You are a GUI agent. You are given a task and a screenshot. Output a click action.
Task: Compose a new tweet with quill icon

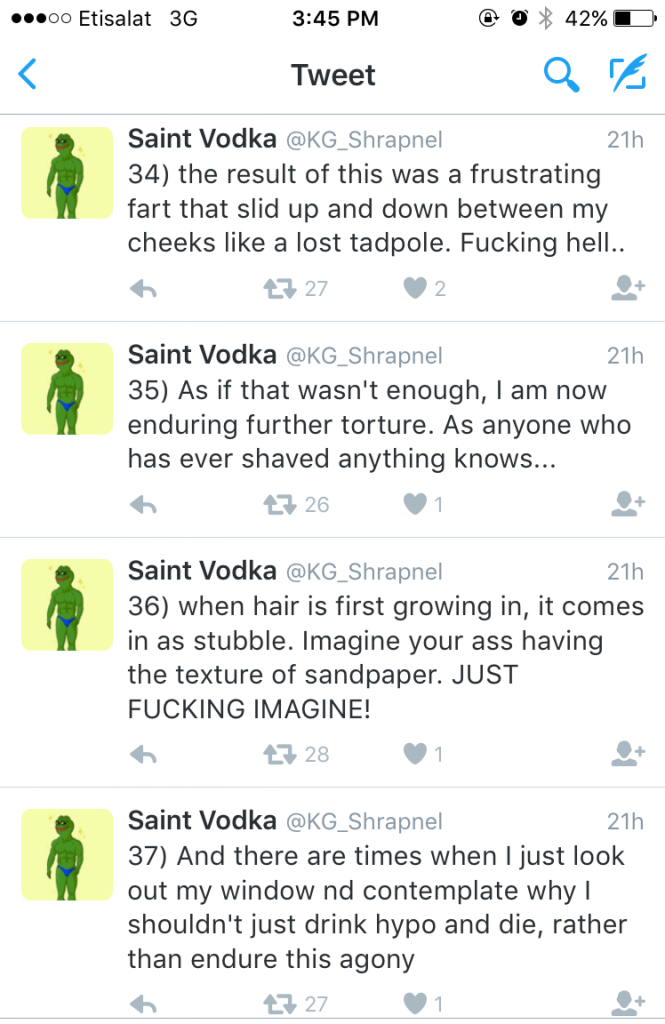pos(628,74)
